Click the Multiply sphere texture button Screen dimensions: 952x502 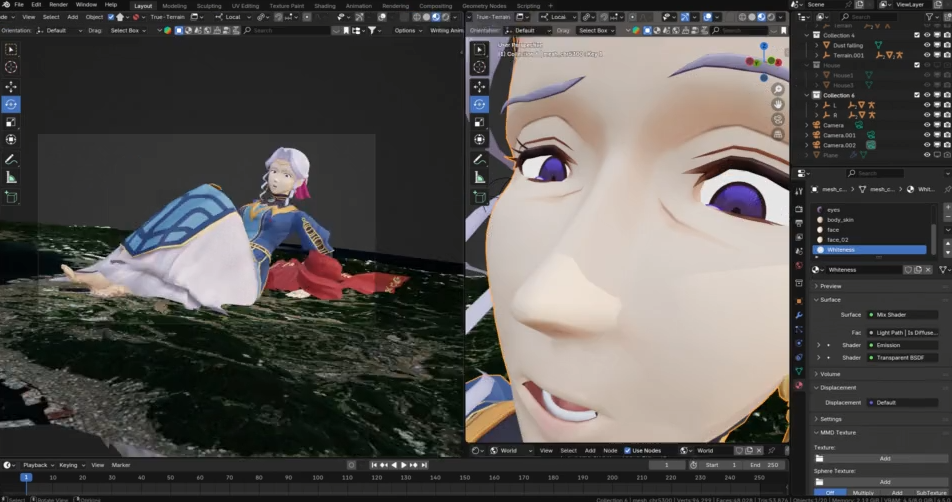point(862,493)
